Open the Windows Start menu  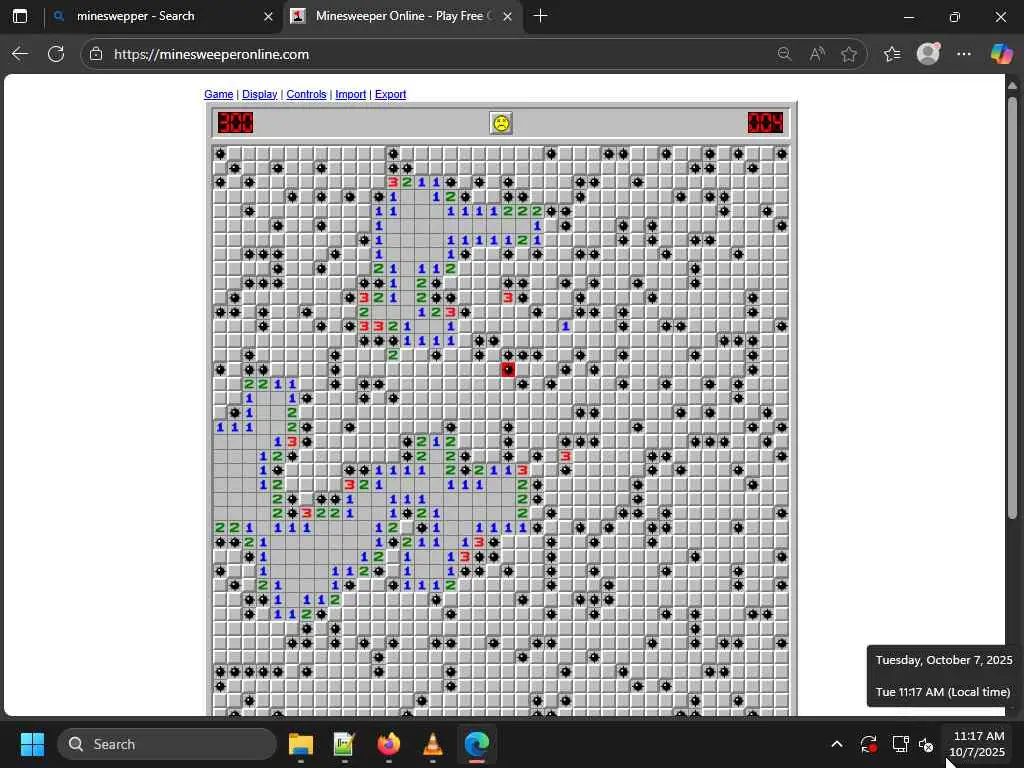pos(32,744)
